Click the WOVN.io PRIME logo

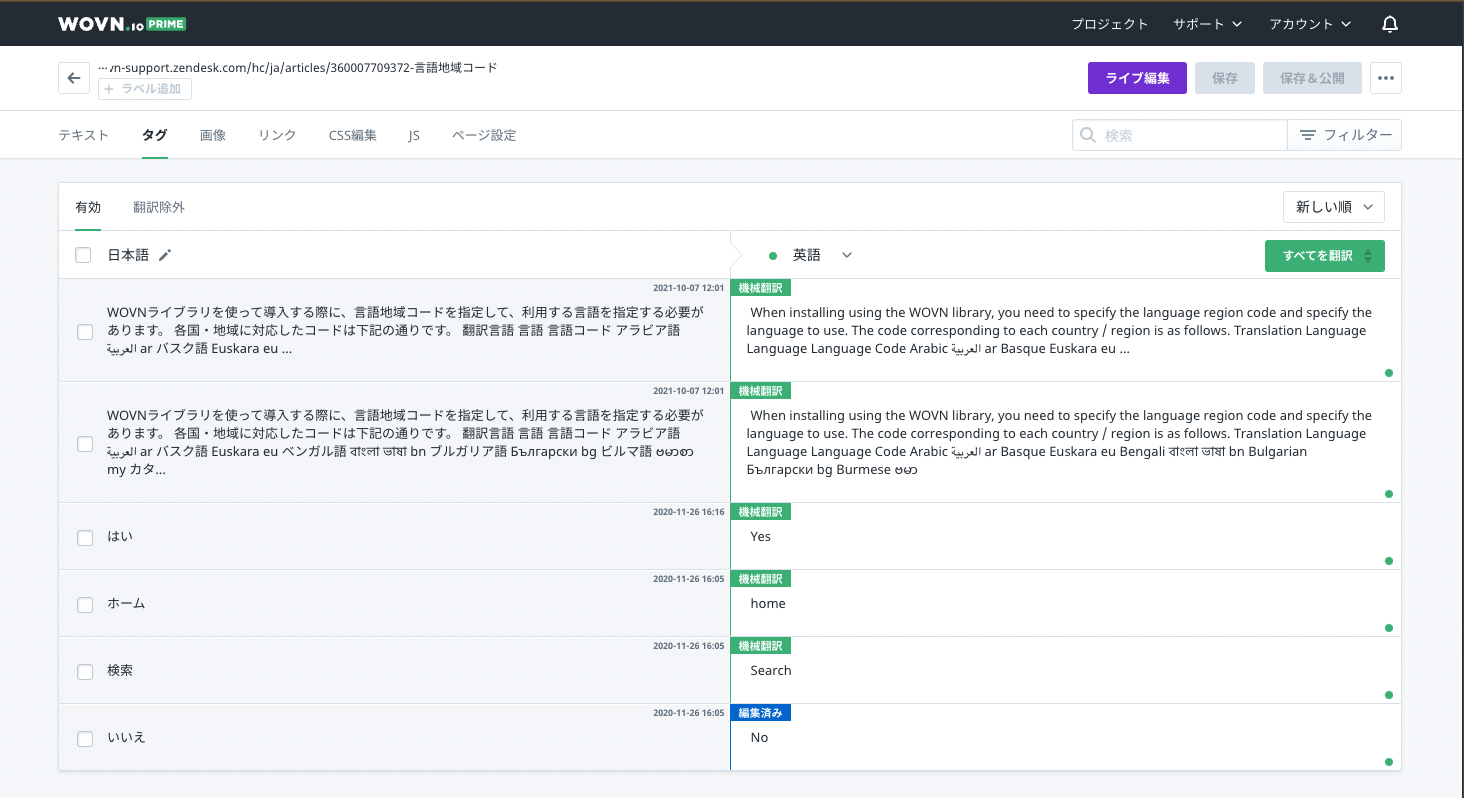(x=121, y=24)
